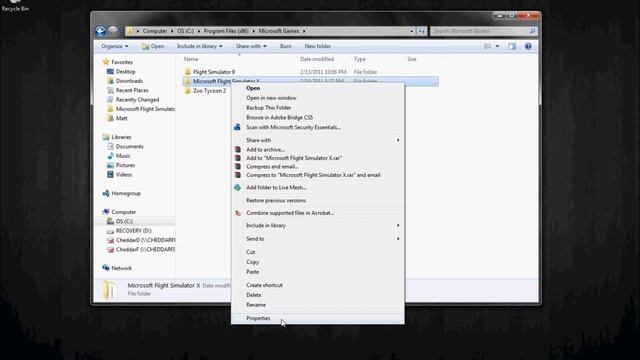Click the search magnifier icon
Image resolution: width=640 pixels, height=360 pixels.
pos(532,31)
